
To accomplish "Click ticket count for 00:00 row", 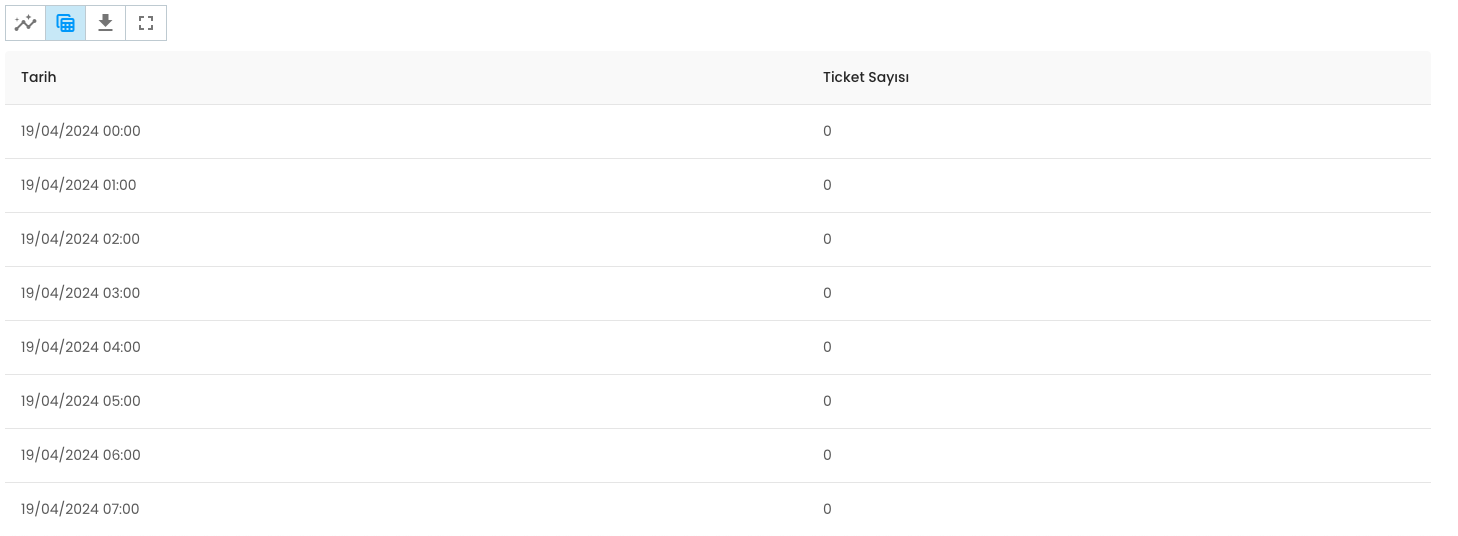I will pyautogui.click(x=827, y=131).
